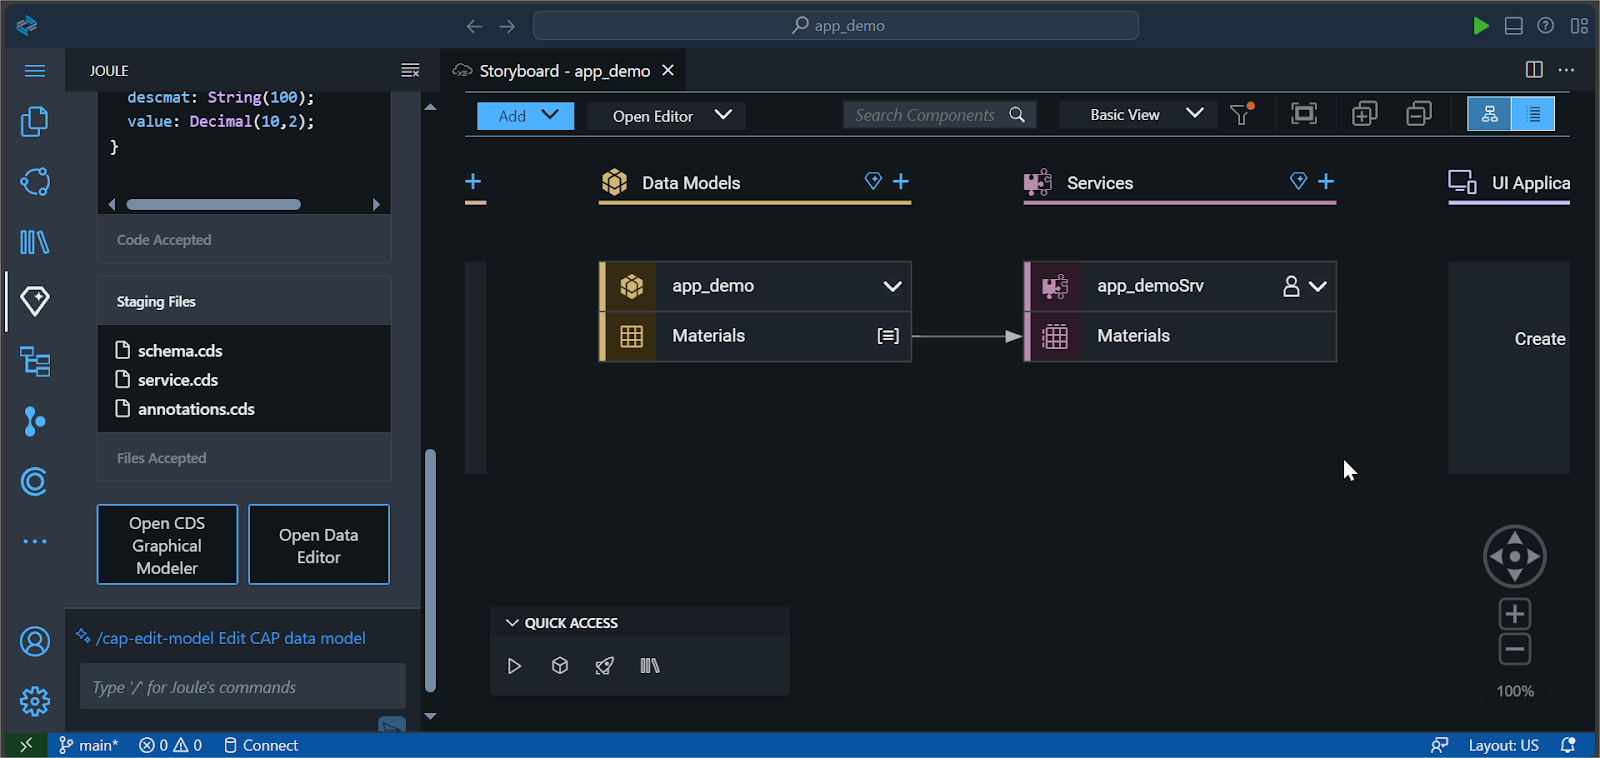
Task: Add column plus at storyboard left
Action: (474, 181)
